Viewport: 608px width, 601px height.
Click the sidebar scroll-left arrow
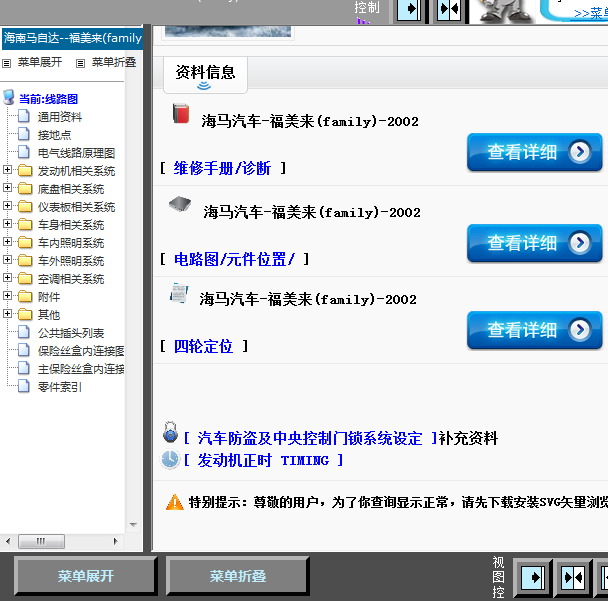pyautogui.click(x=8, y=541)
